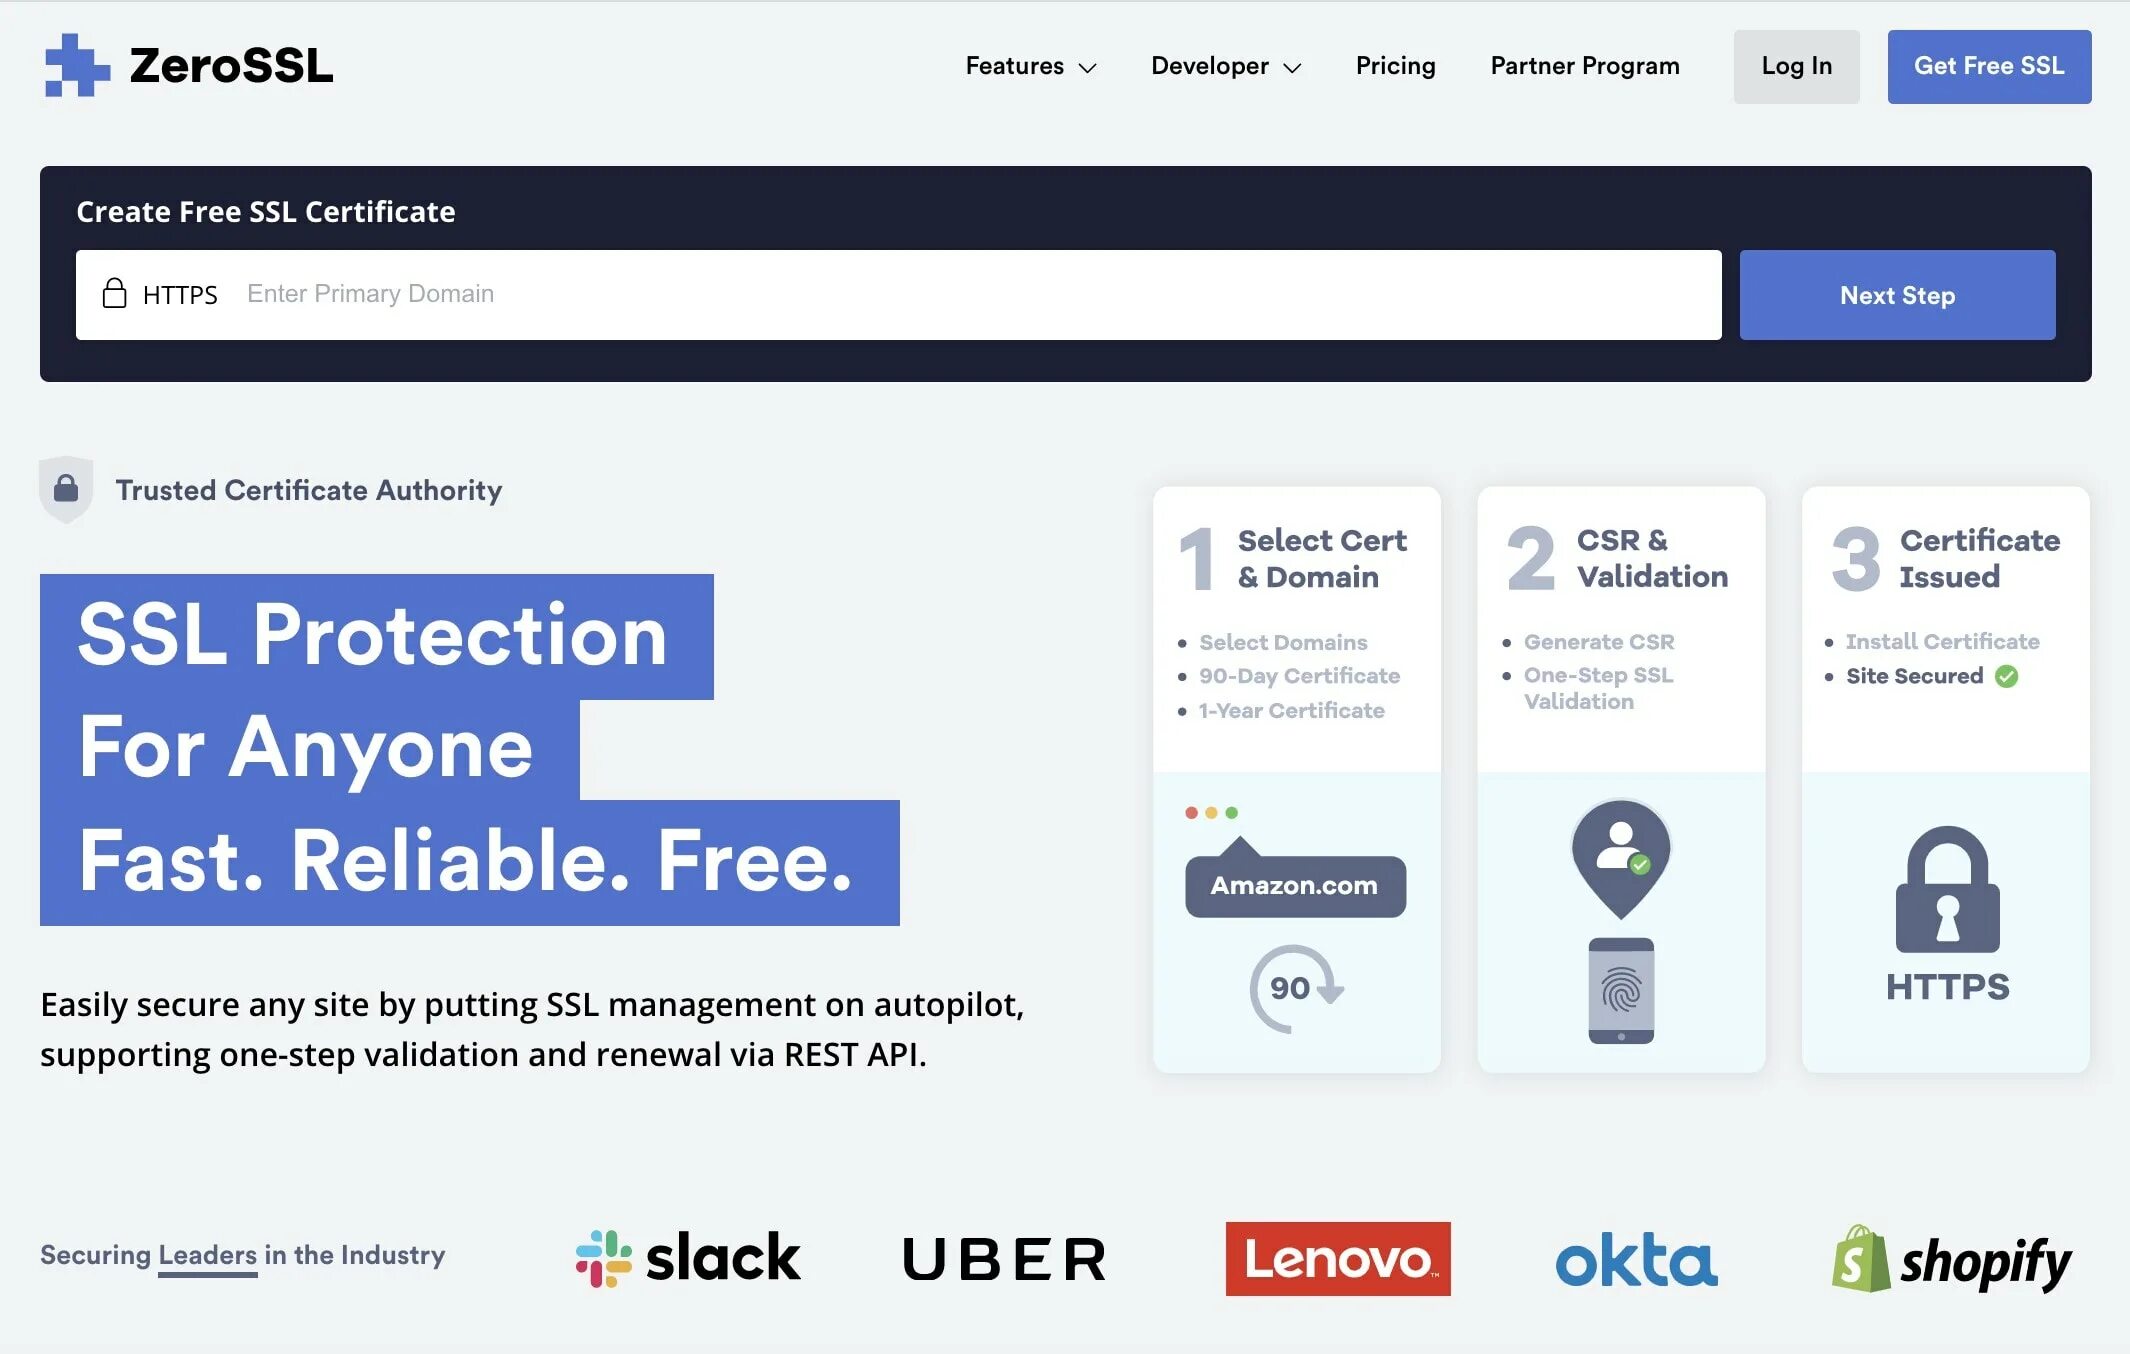This screenshot has width=2130, height=1354.
Task: Click the HTTPS lock icon in input
Action: pos(115,293)
